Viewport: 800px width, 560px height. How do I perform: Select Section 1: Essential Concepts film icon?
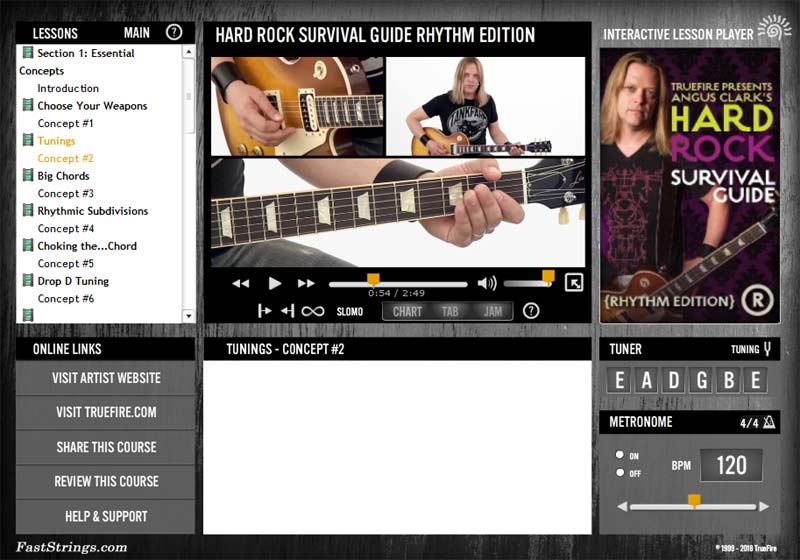point(28,53)
